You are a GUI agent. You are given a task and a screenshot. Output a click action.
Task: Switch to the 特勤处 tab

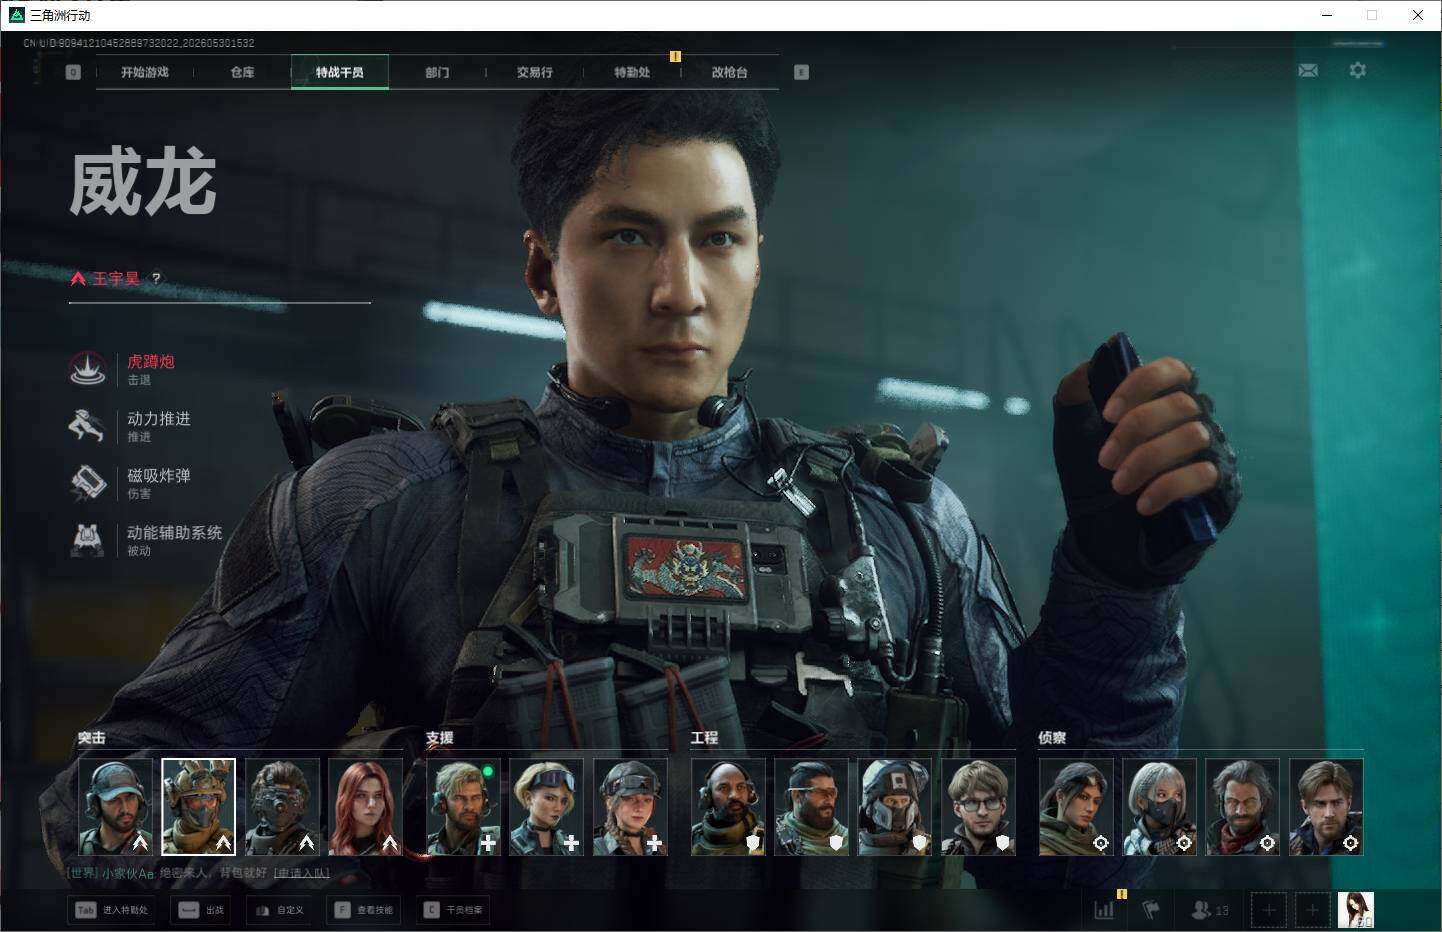point(632,72)
